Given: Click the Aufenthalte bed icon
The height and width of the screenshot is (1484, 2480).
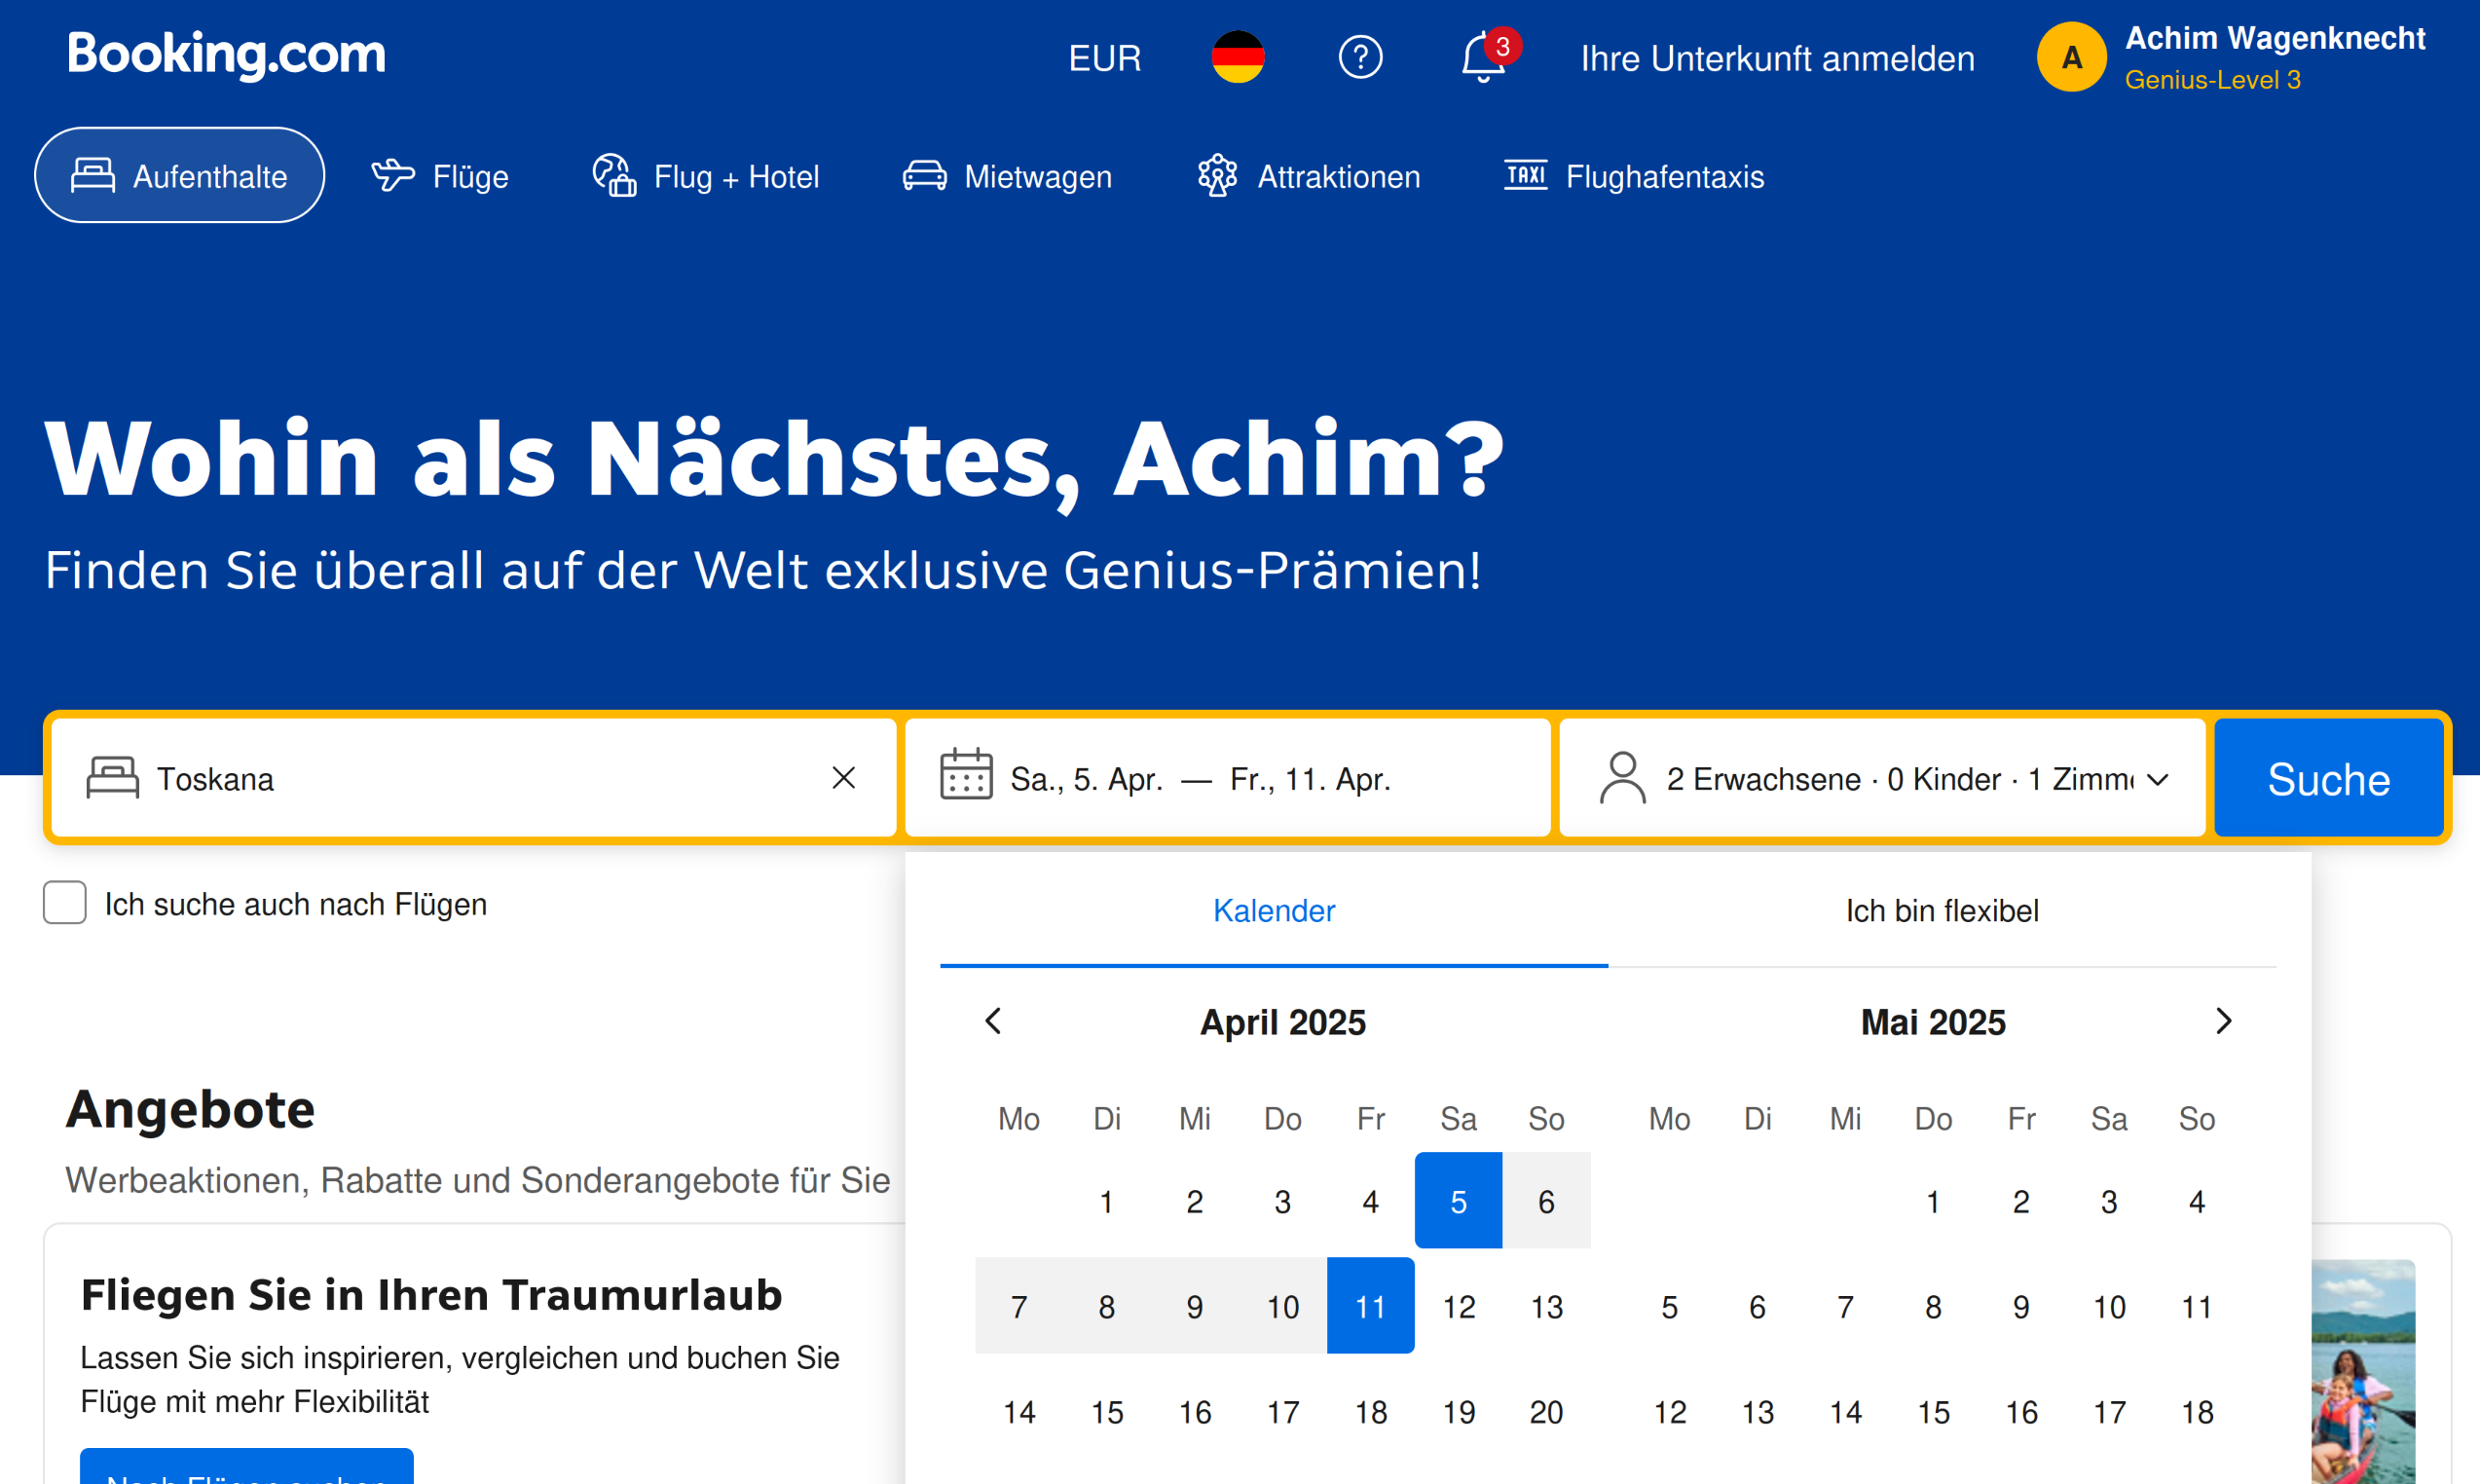Looking at the screenshot, I should pyautogui.click(x=93, y=175).
